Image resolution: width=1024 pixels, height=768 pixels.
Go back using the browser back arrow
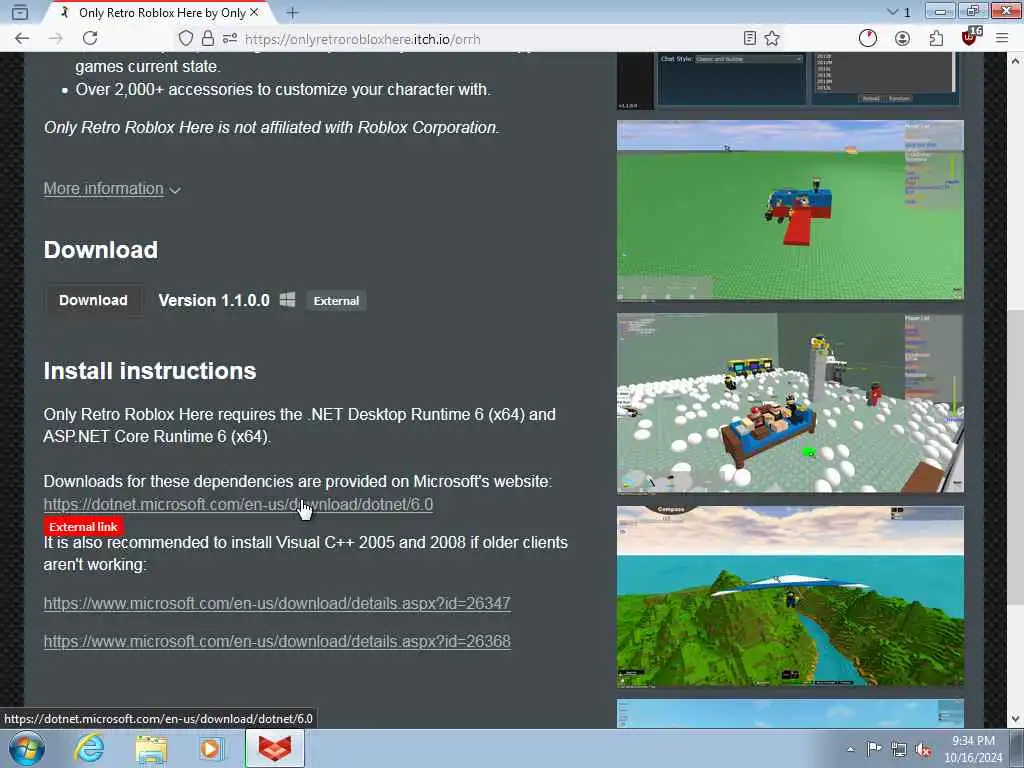(x=22, y=39)
